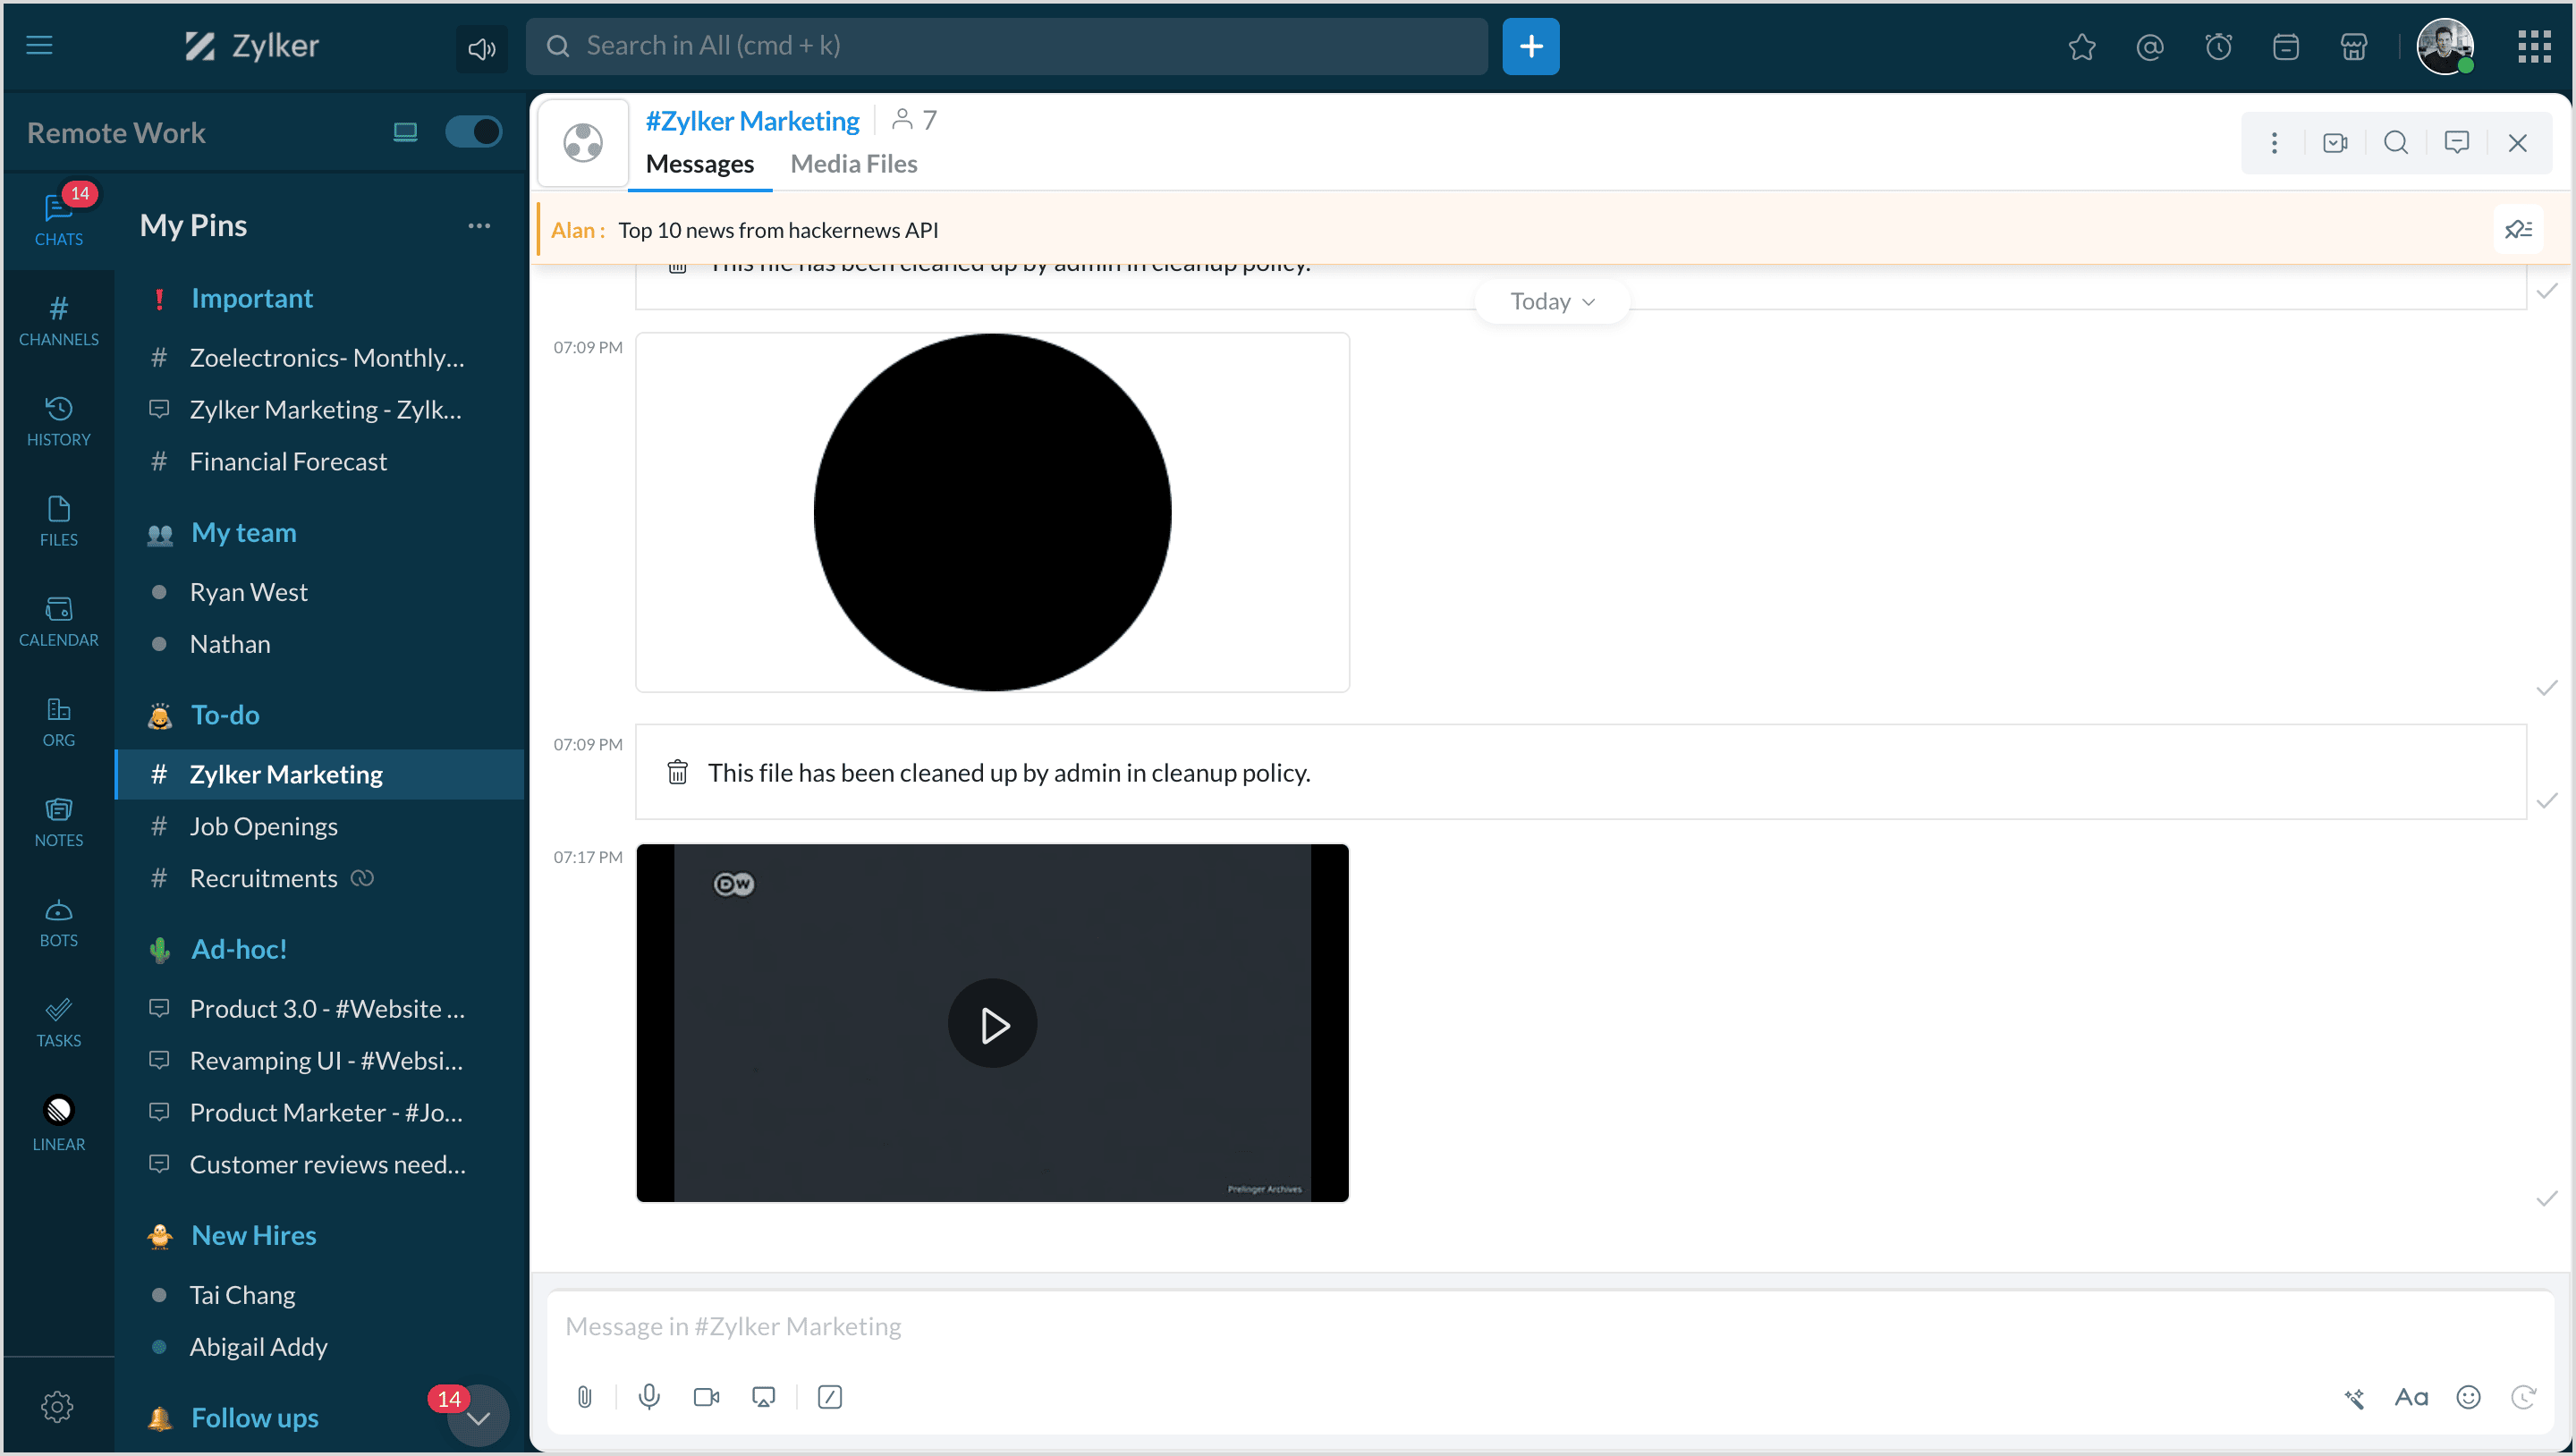The height and width of the screenshot is (1456, 2576).
Task: Open threads icon in channel header
Action: [2457, 143]
